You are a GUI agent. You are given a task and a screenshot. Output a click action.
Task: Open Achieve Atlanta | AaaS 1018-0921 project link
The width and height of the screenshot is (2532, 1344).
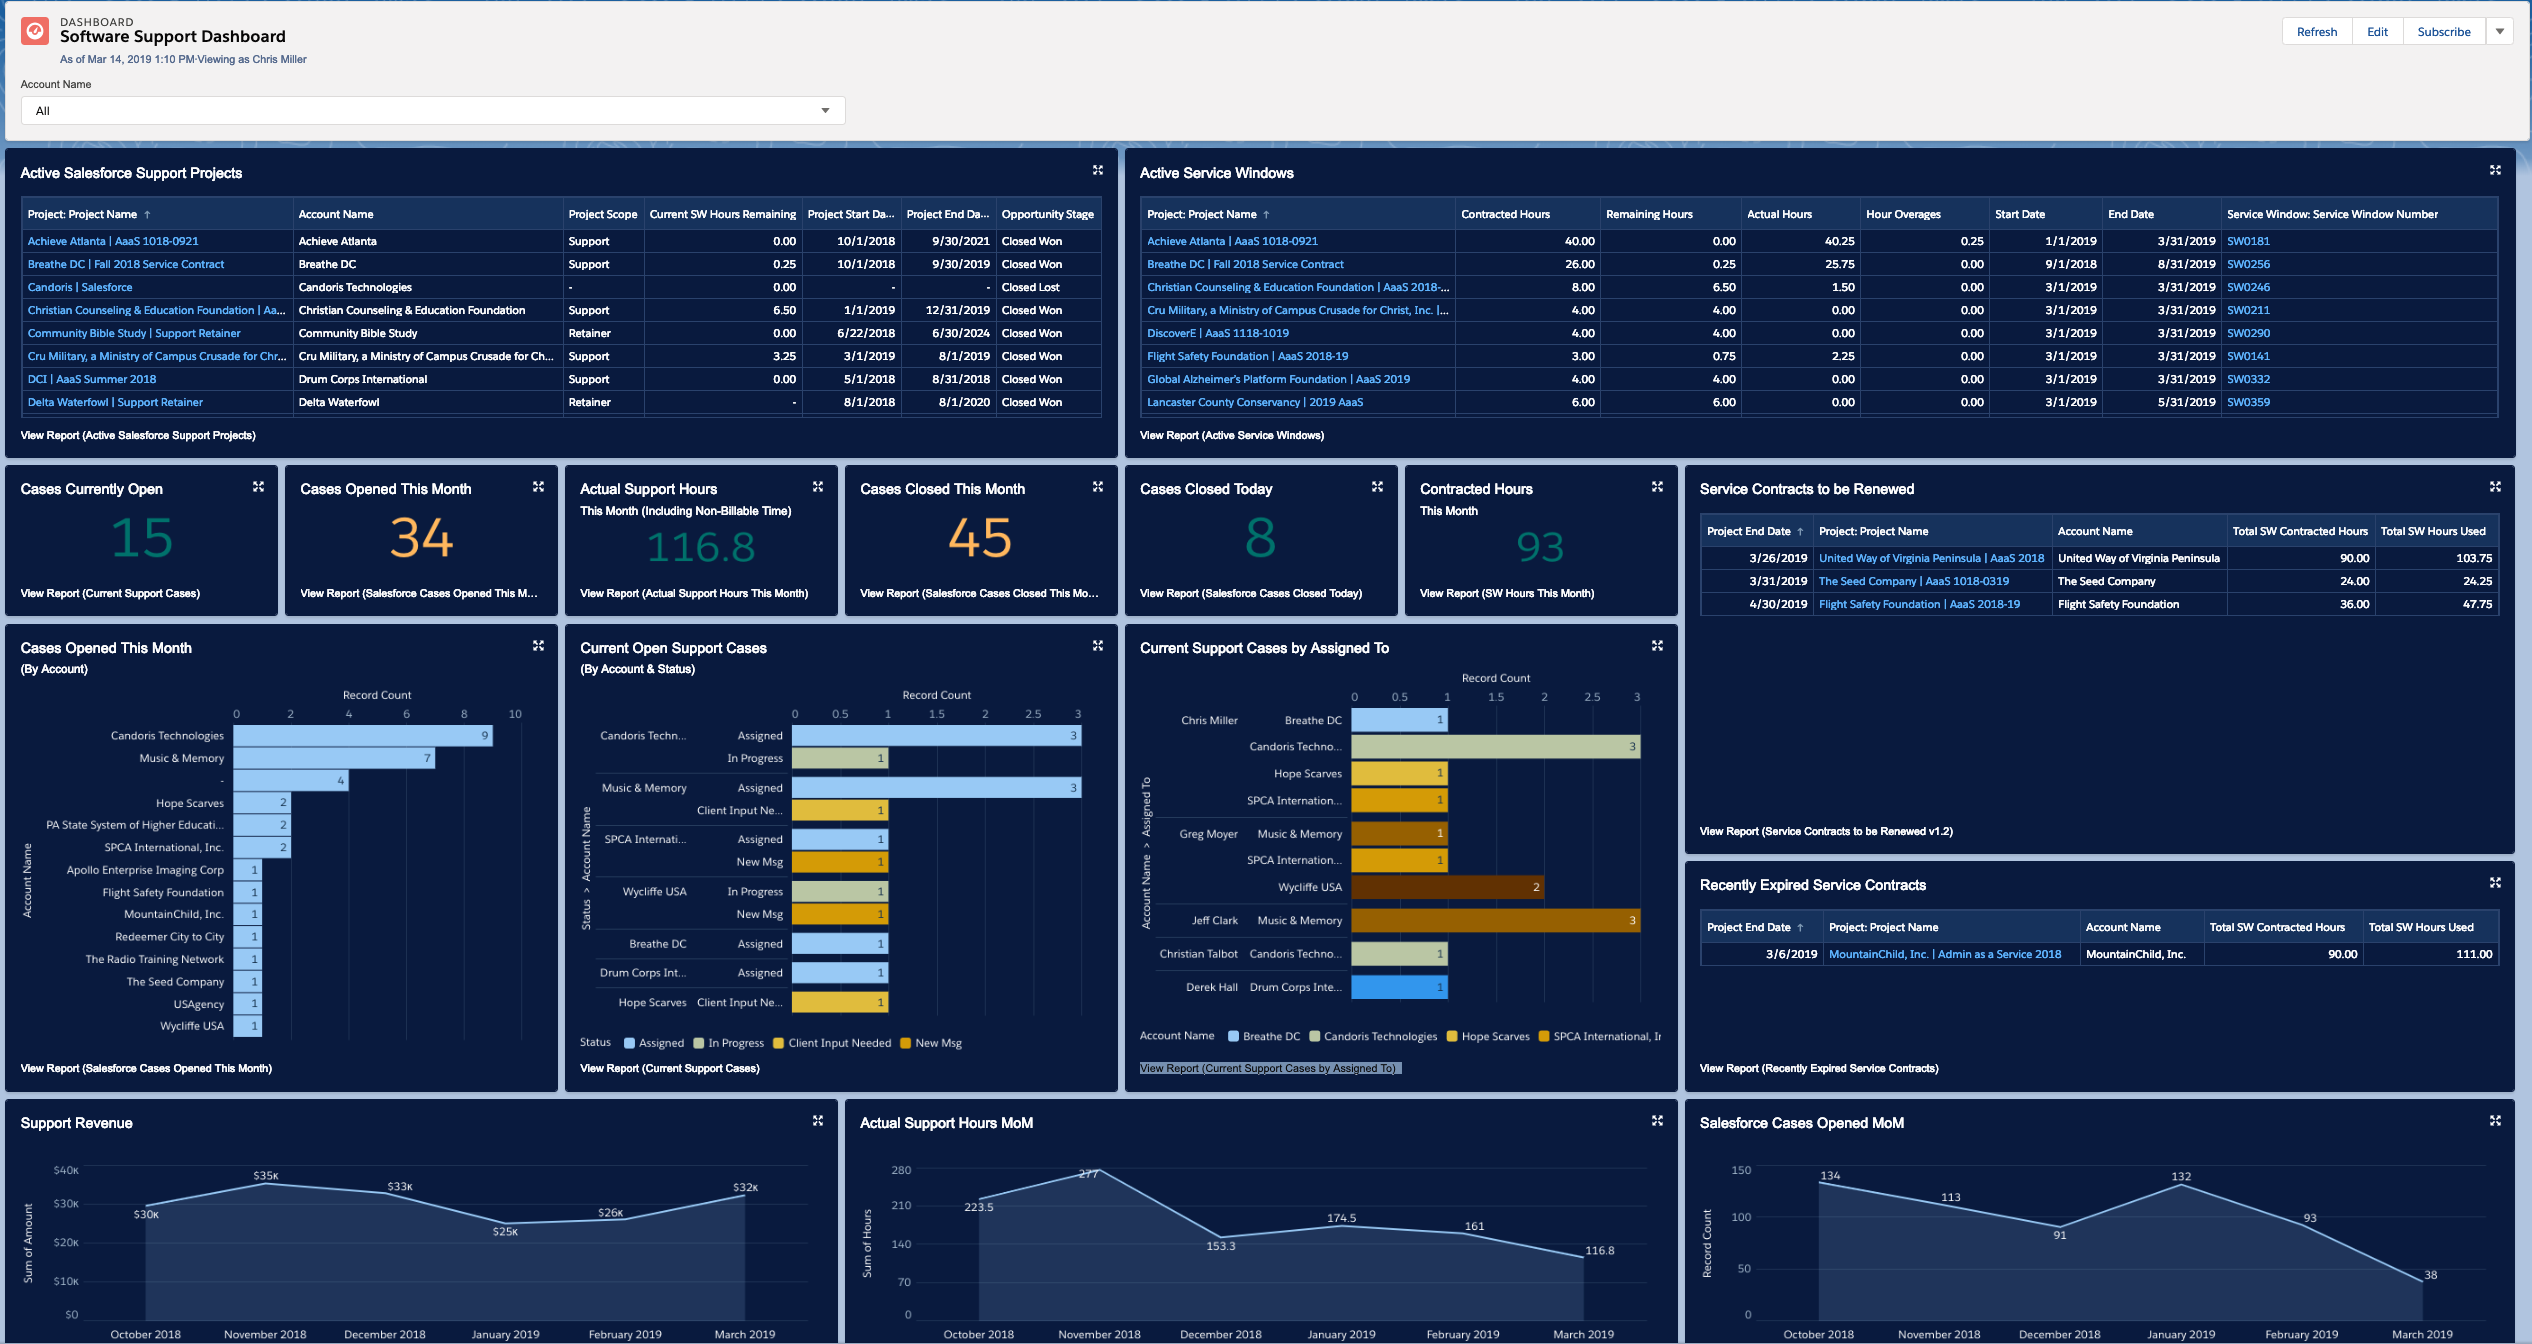tap(113, 241)
